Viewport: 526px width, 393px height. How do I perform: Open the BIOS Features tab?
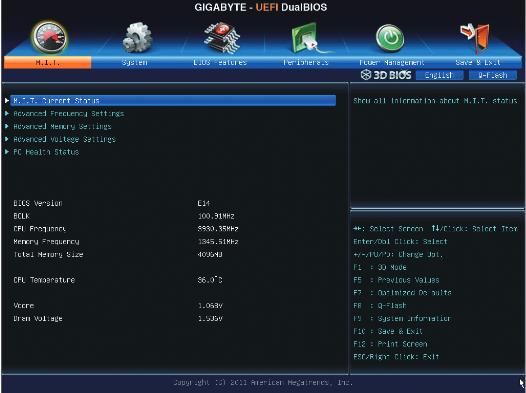pyautogui.click(x=220, y=63)
